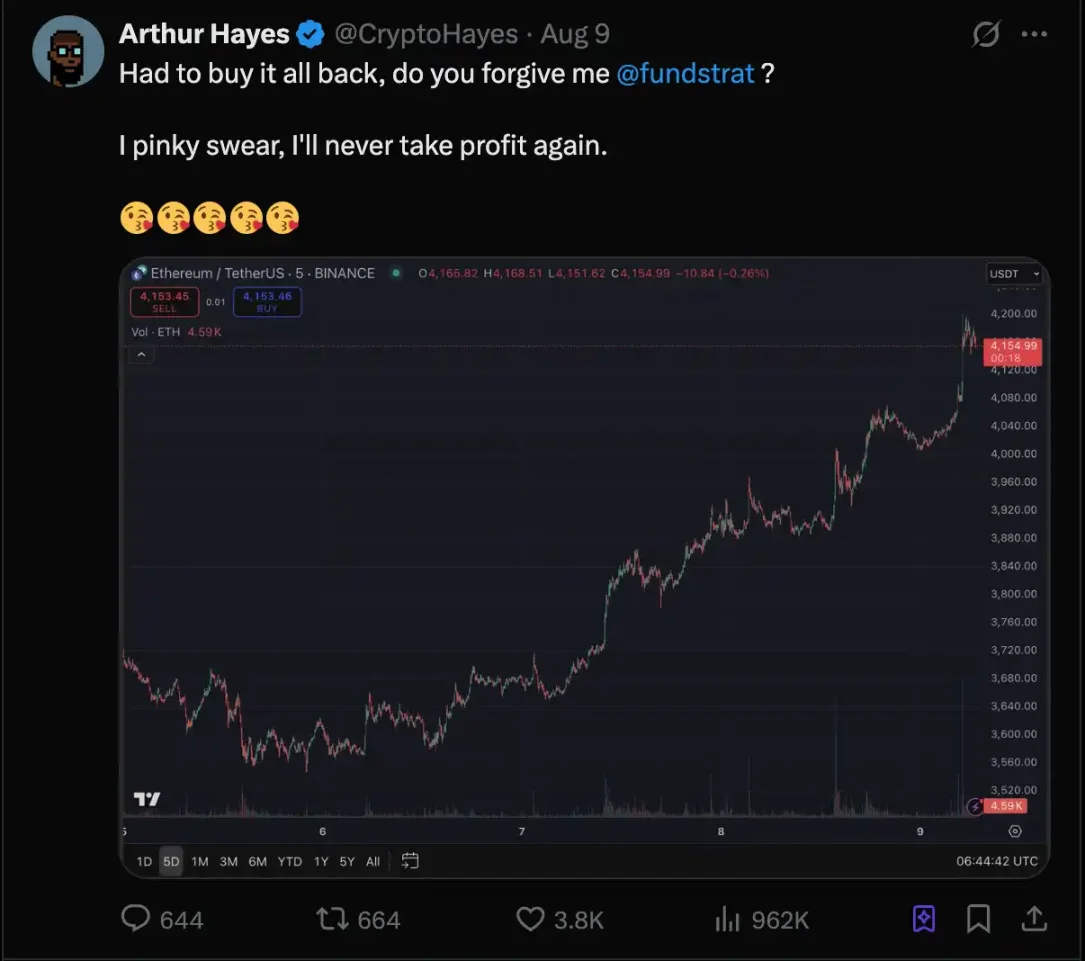
Task: Select the YTD time range
Action: coord(290,861)
